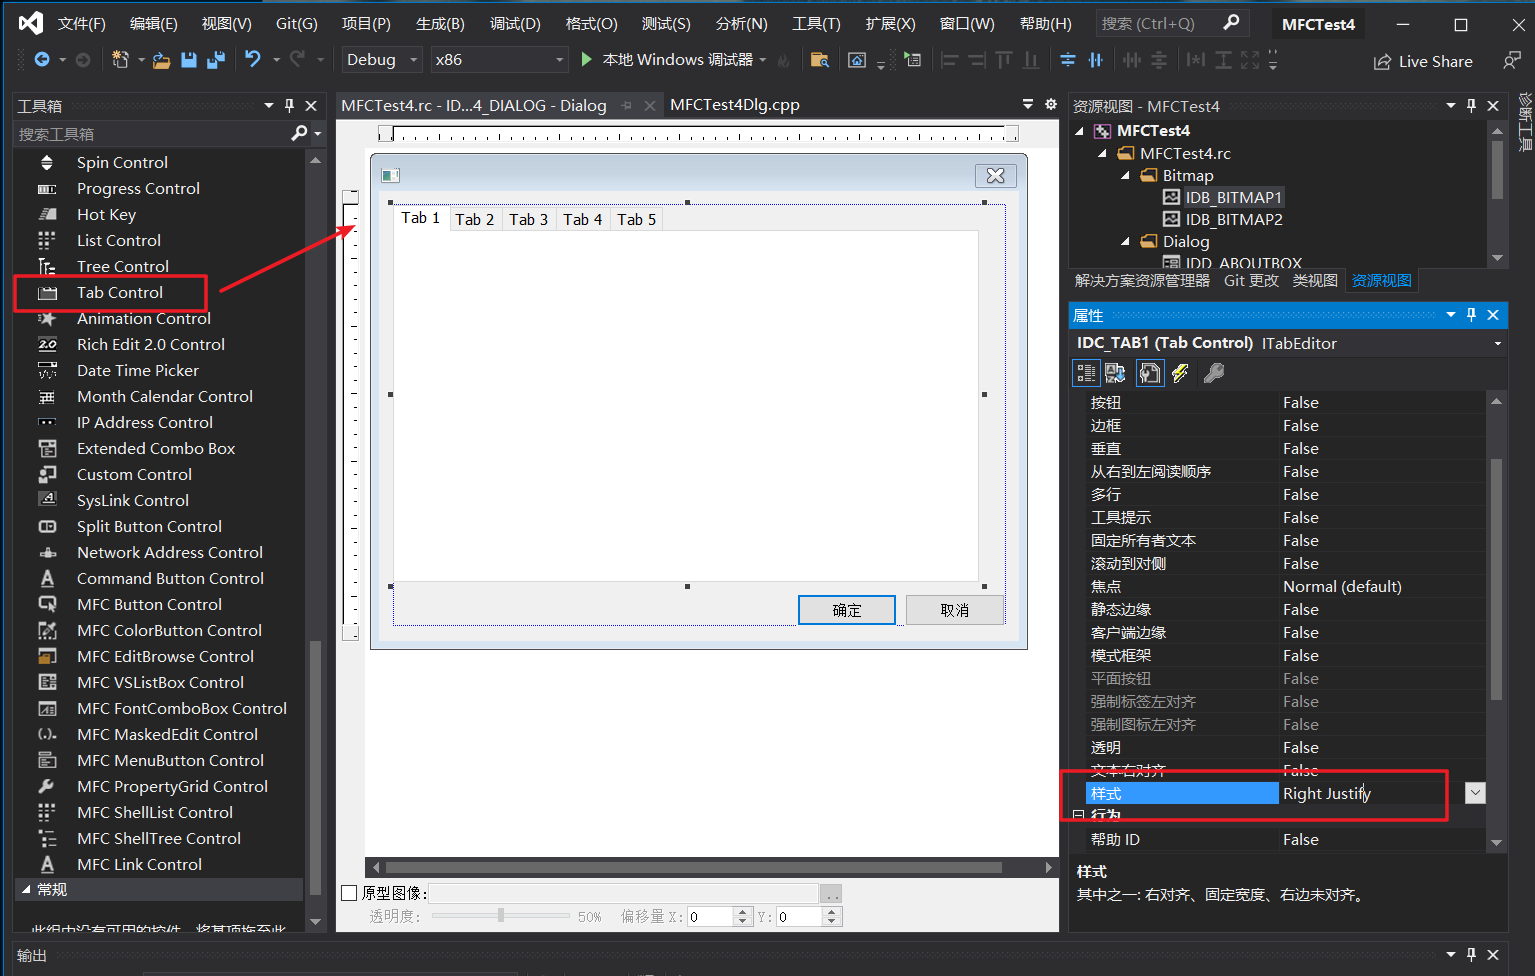
Task: Select Tab 3 in the tab control
Action: point(528,220)
